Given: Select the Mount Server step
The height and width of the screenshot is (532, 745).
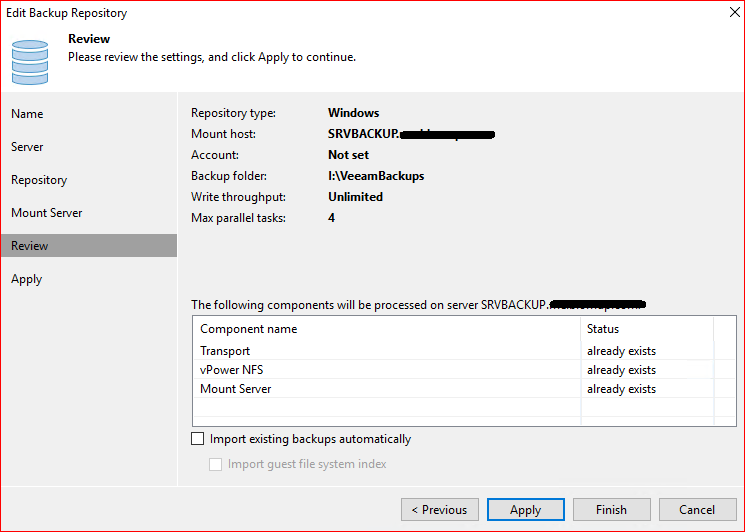Looking at the screenshot, I should pos(47,213).
